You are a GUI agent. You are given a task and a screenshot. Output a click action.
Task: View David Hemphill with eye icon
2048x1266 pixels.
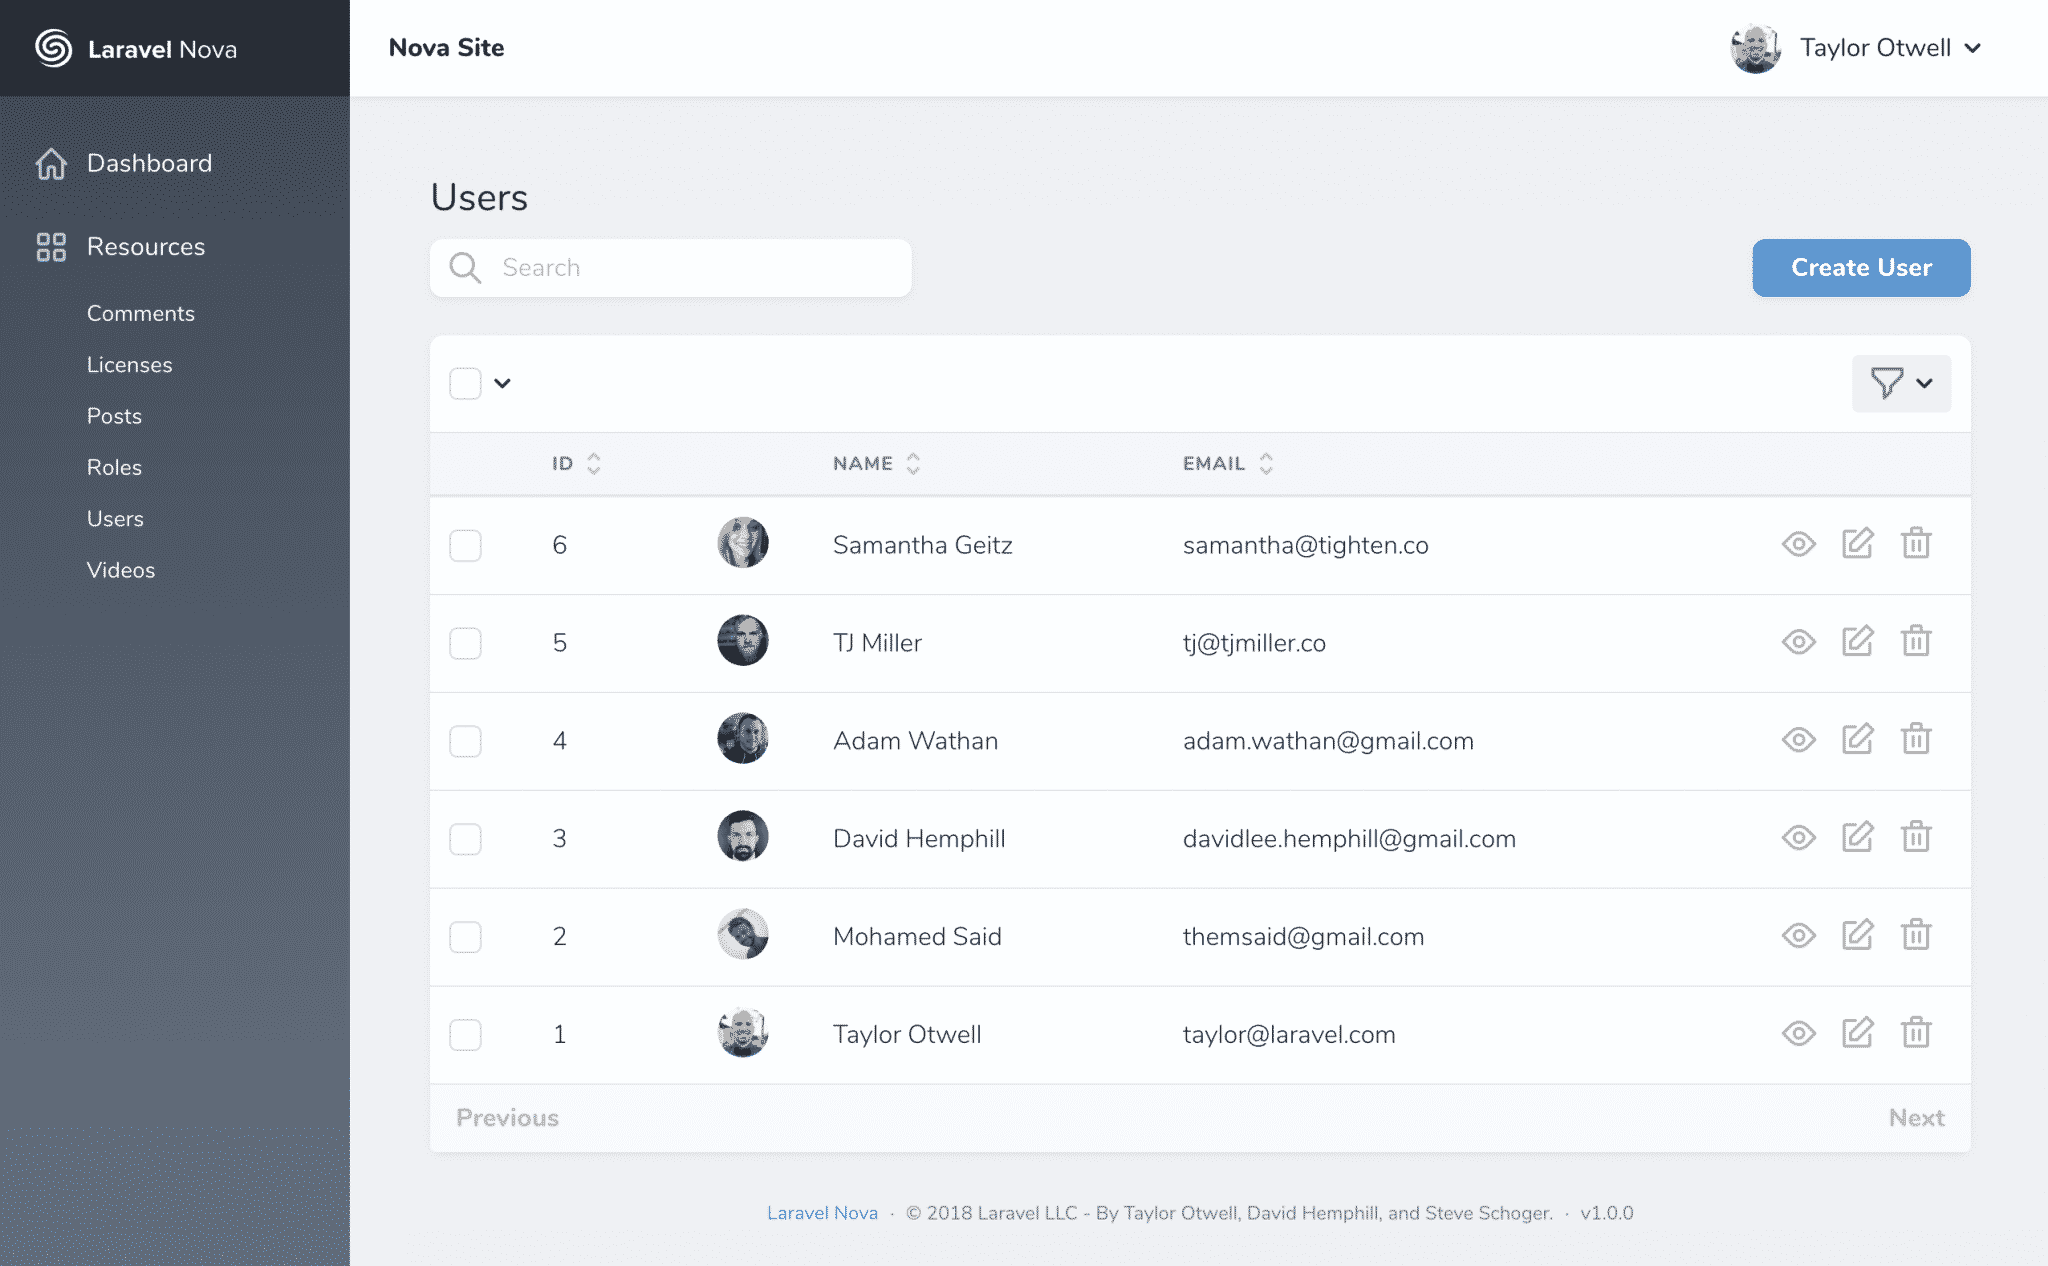(x=1798, y=838)
